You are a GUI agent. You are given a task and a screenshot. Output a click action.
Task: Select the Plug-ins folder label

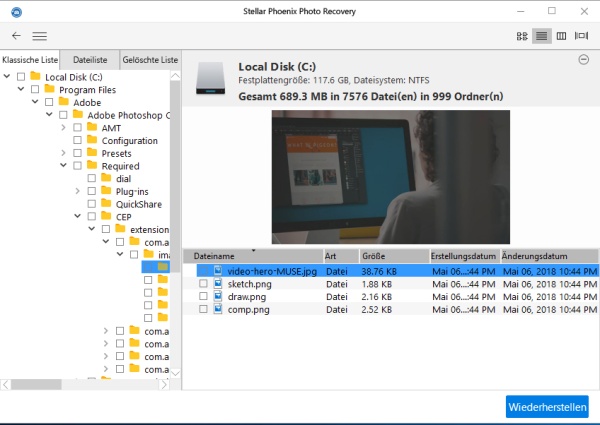[x=132, y=191]
